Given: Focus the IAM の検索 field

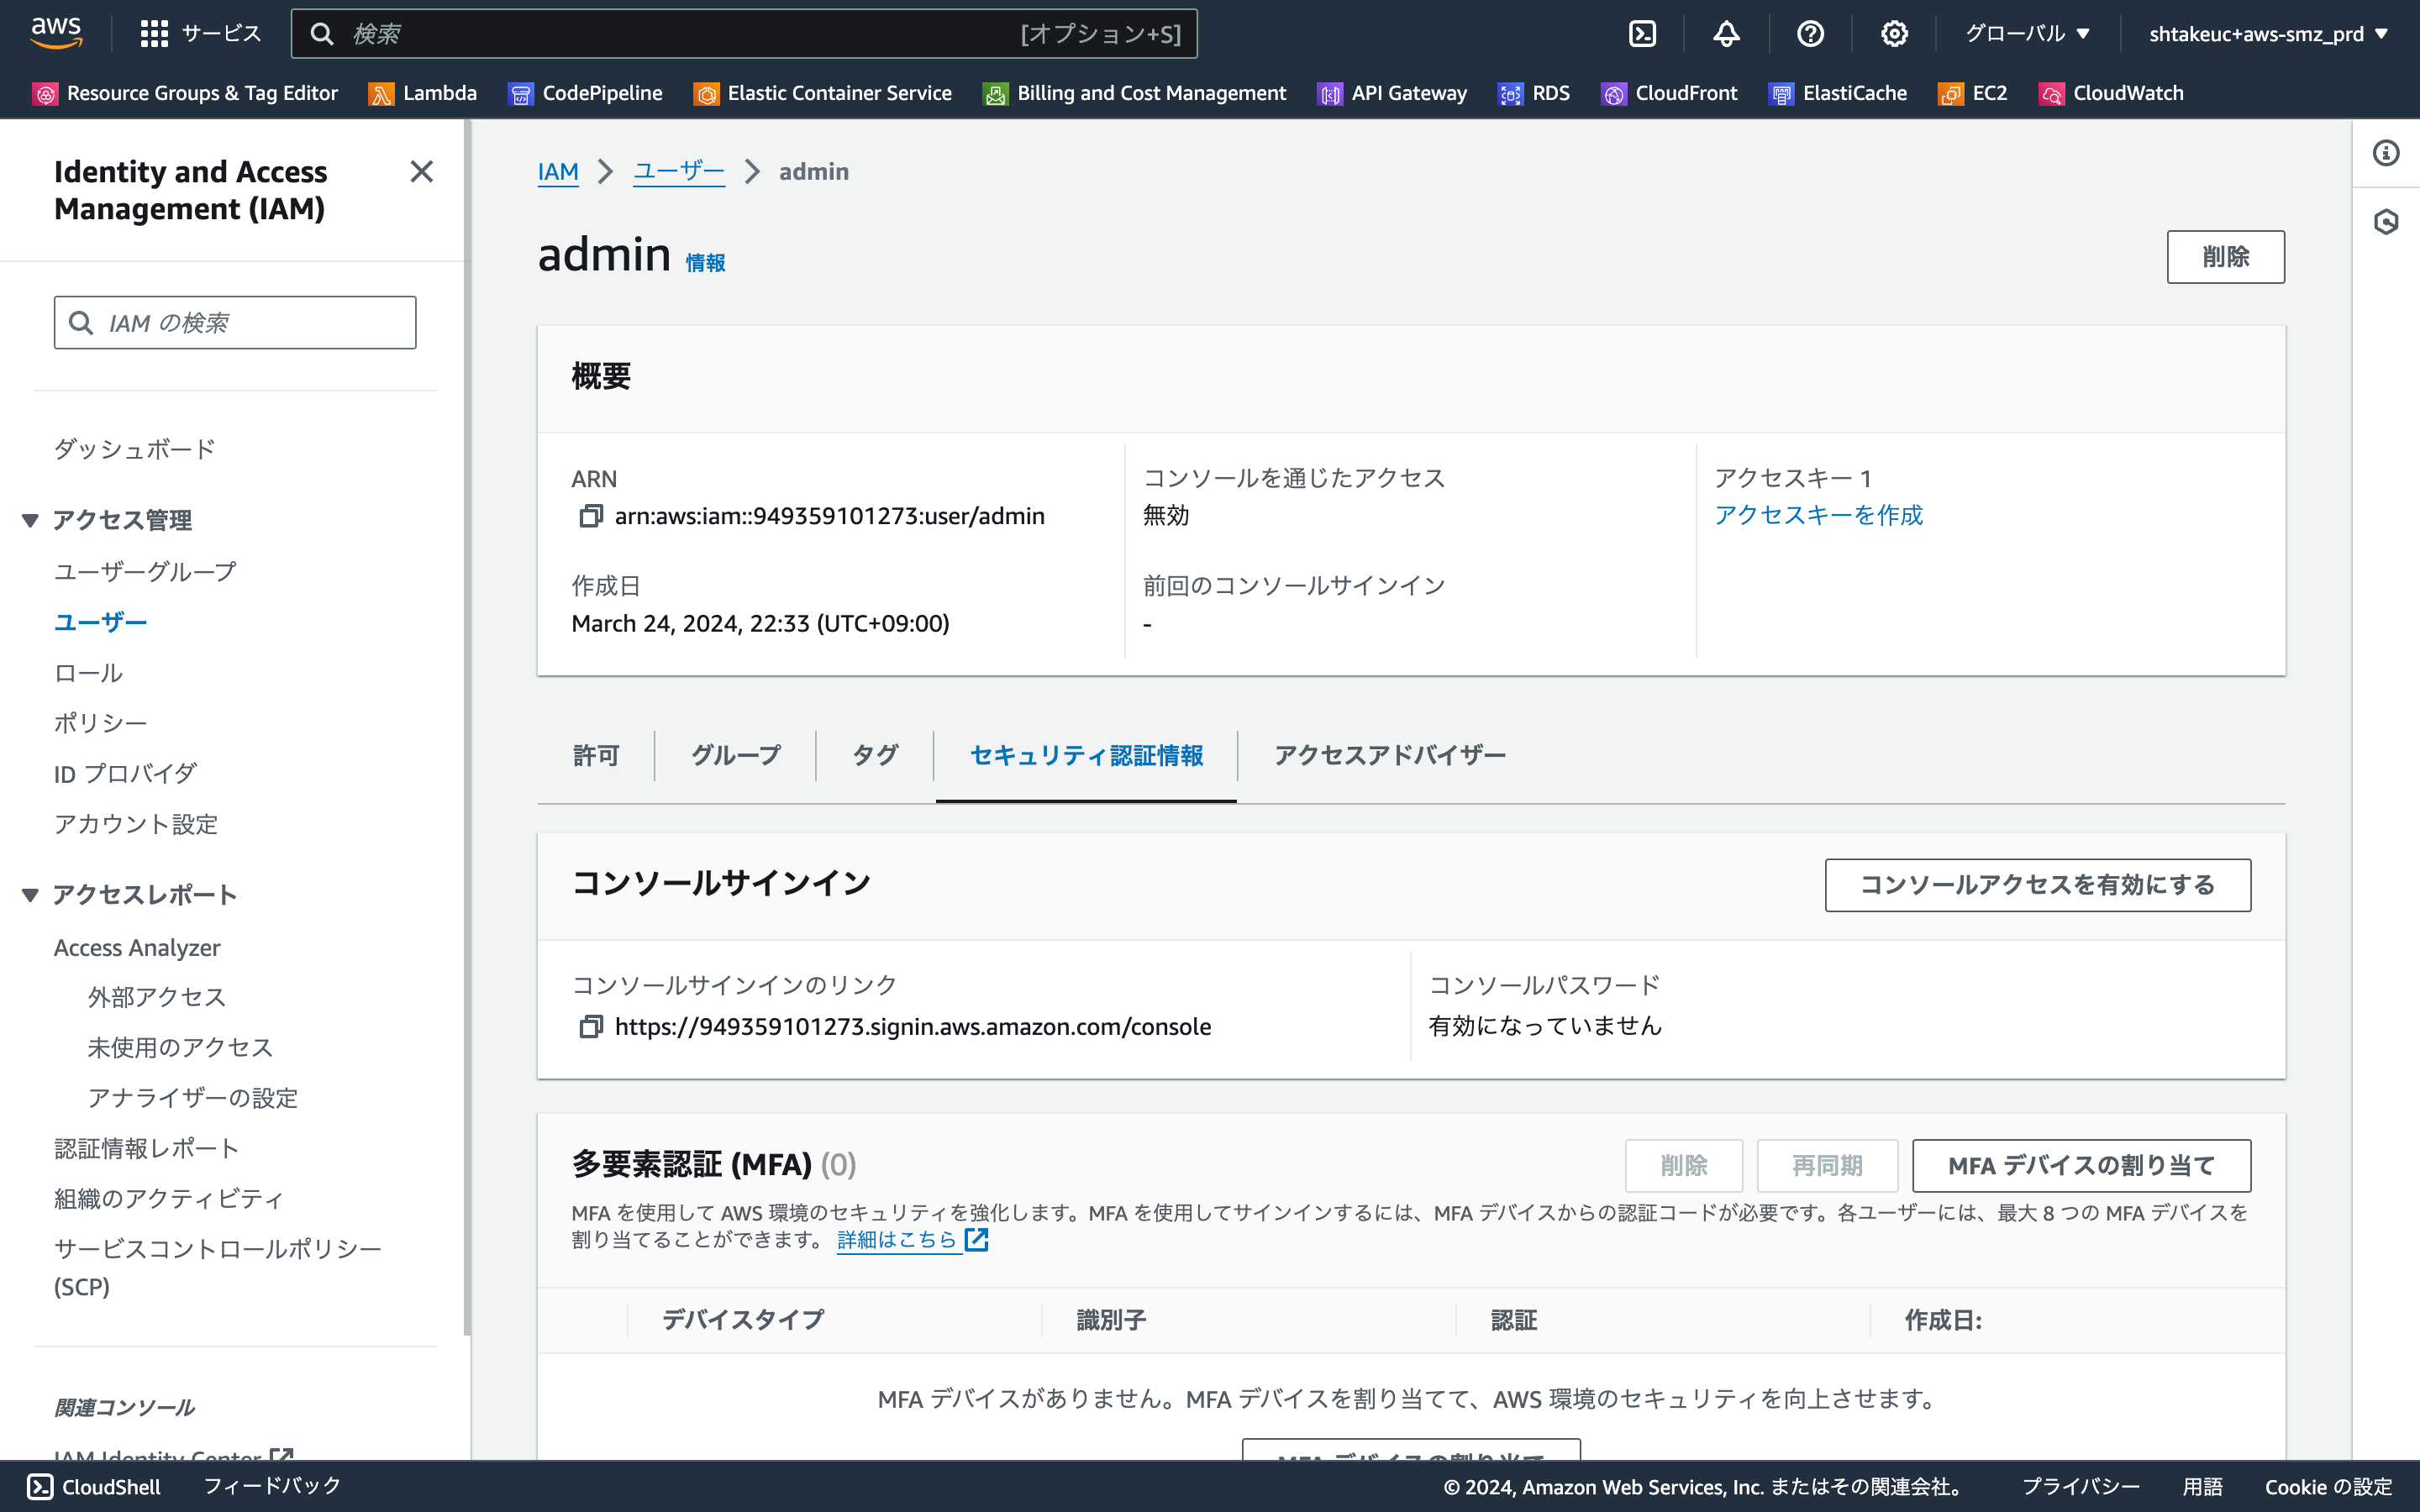Looking at the screenshot, I should 235,323.
